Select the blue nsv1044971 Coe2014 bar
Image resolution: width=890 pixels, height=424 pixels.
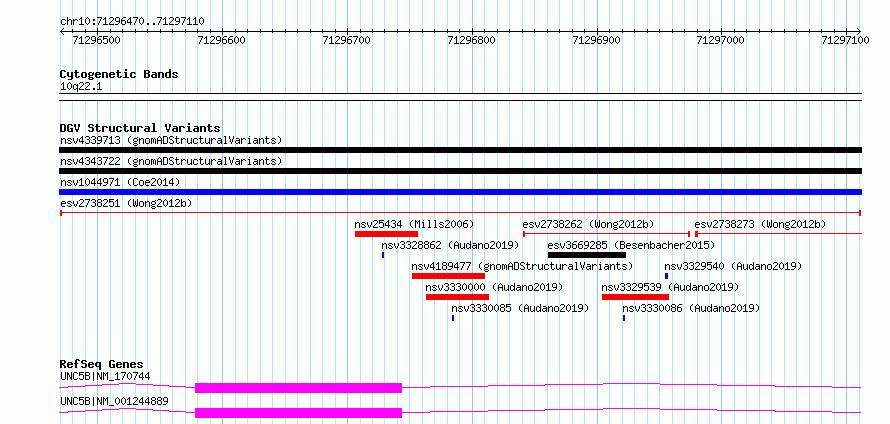click(x=460, y=192)
